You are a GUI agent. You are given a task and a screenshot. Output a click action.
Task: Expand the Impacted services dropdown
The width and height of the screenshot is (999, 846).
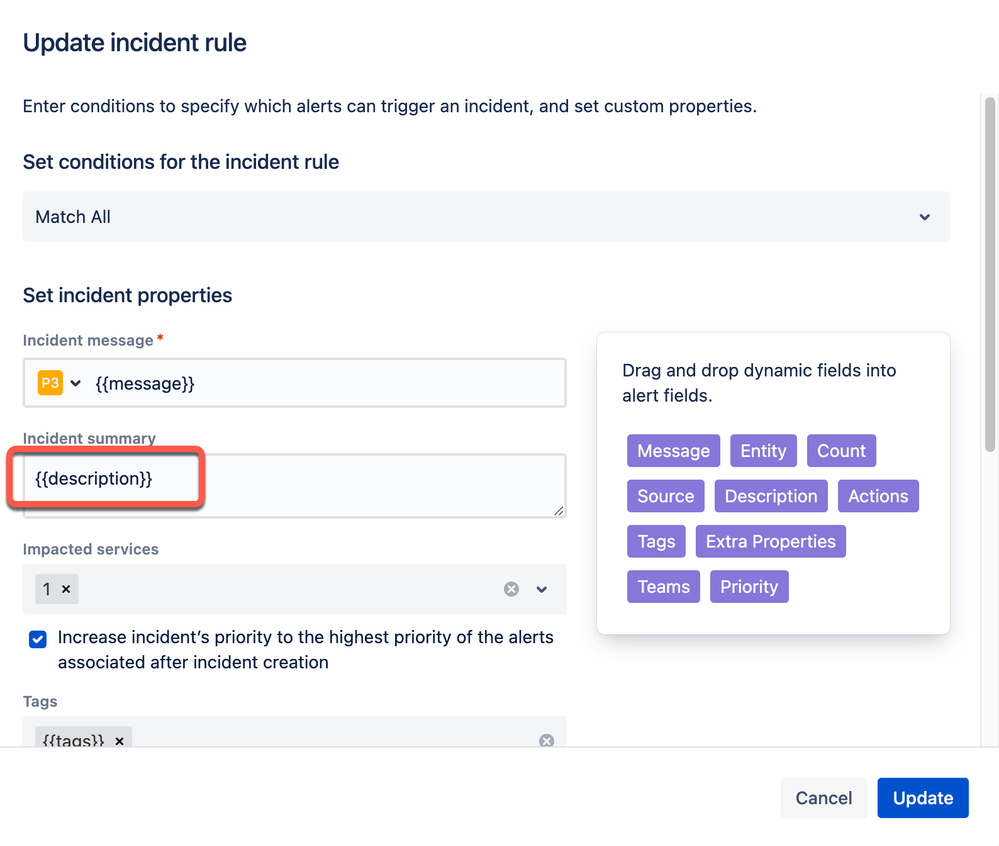[x=541, y=589]
